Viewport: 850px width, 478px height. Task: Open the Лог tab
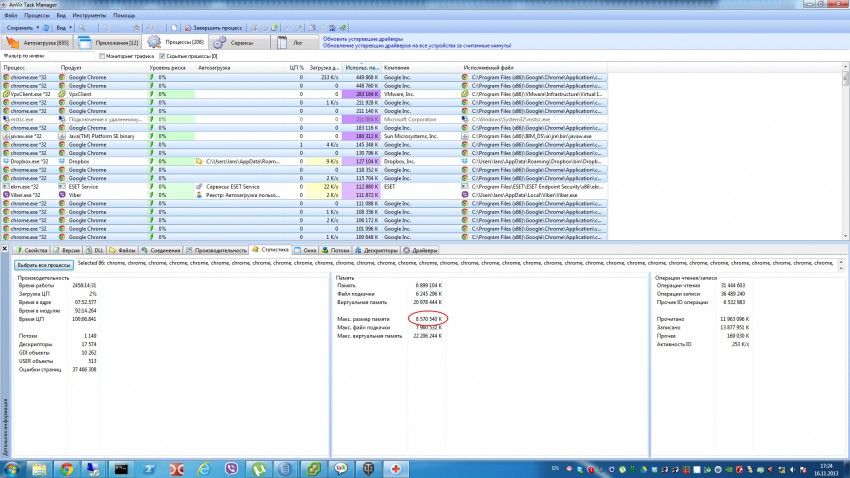click(297, 44)
